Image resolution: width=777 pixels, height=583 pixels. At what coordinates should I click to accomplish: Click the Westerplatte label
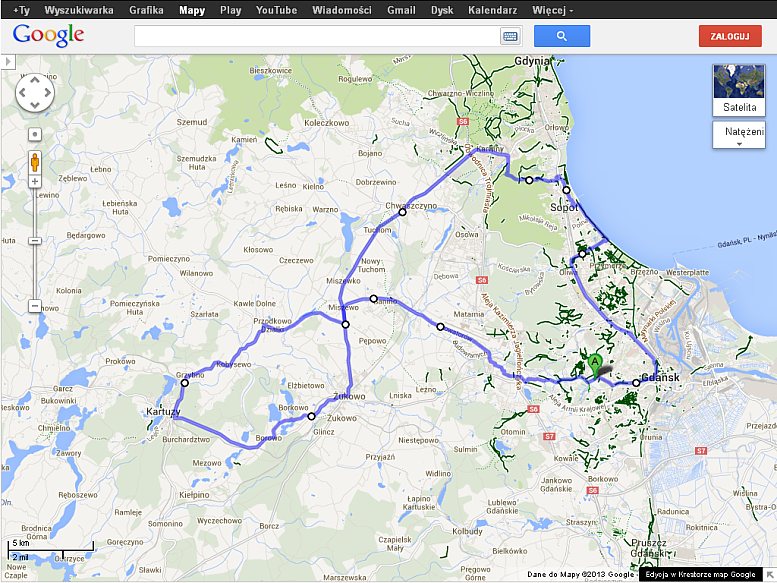[687, 272]
